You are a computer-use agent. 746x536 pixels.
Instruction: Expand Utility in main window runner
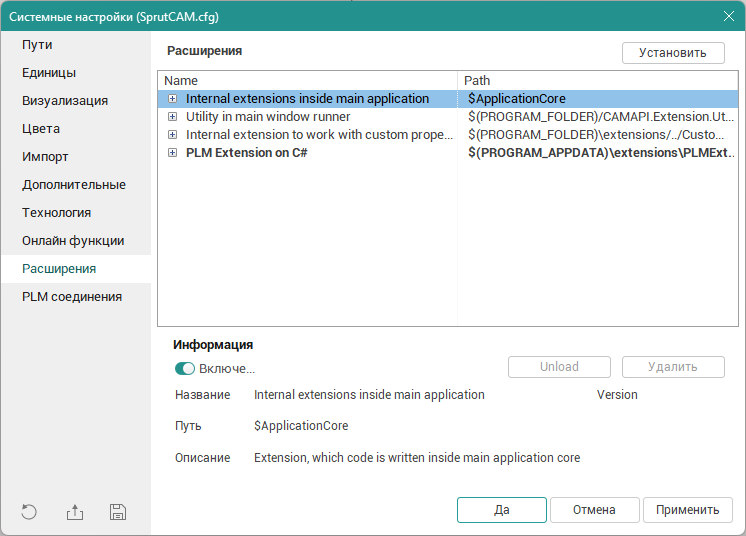pyautogui.click(x=173, y=117)
